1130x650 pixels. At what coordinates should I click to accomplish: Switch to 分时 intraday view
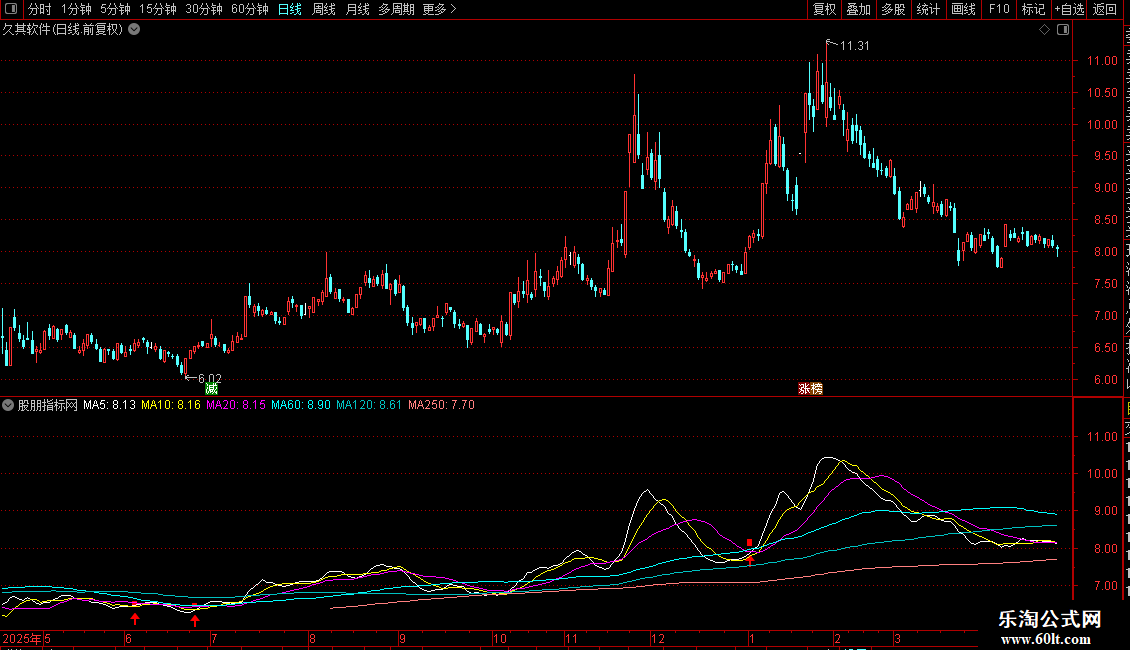coord(40,9)
